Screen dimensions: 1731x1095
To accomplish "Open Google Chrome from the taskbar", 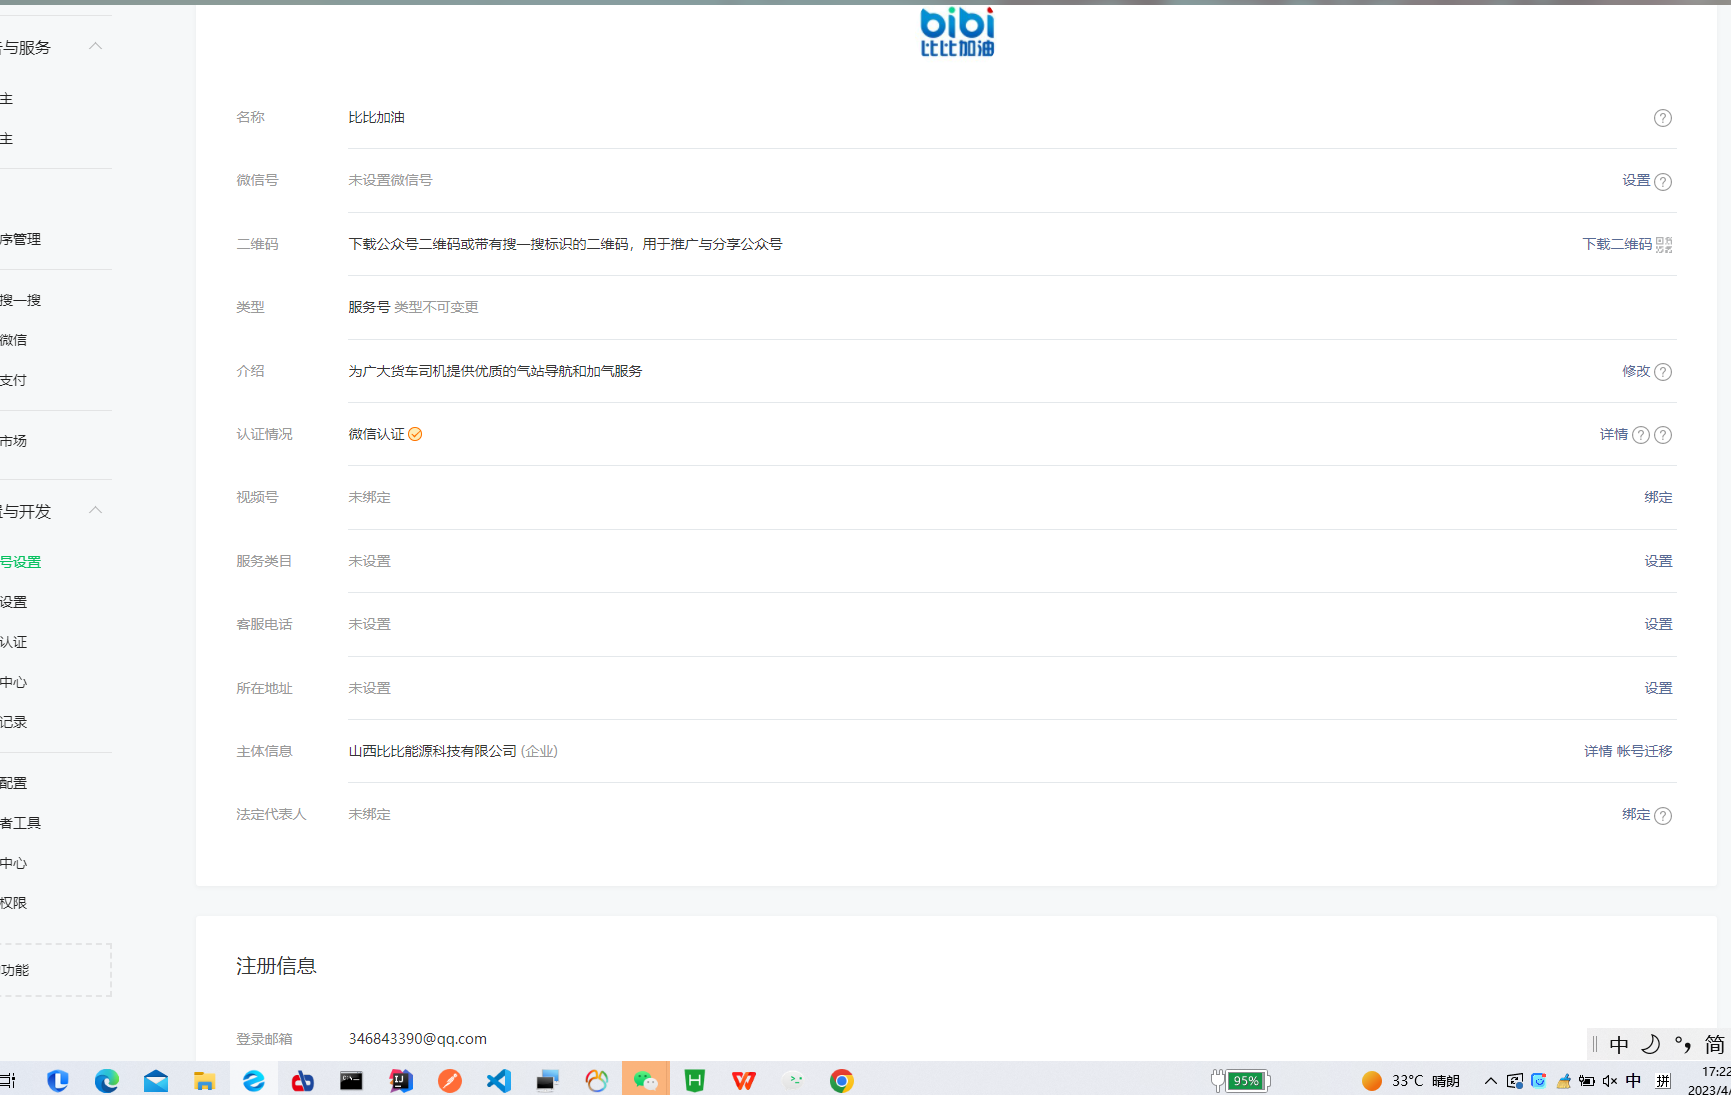I will 841,1080.
